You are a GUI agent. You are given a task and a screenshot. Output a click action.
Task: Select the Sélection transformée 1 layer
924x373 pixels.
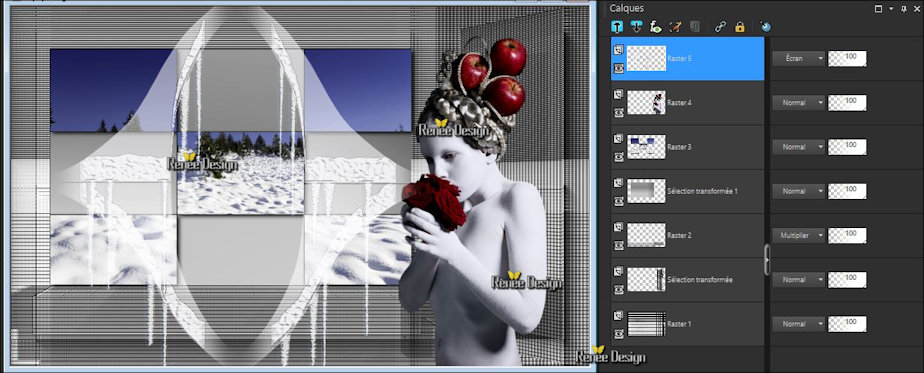[688, 191]
